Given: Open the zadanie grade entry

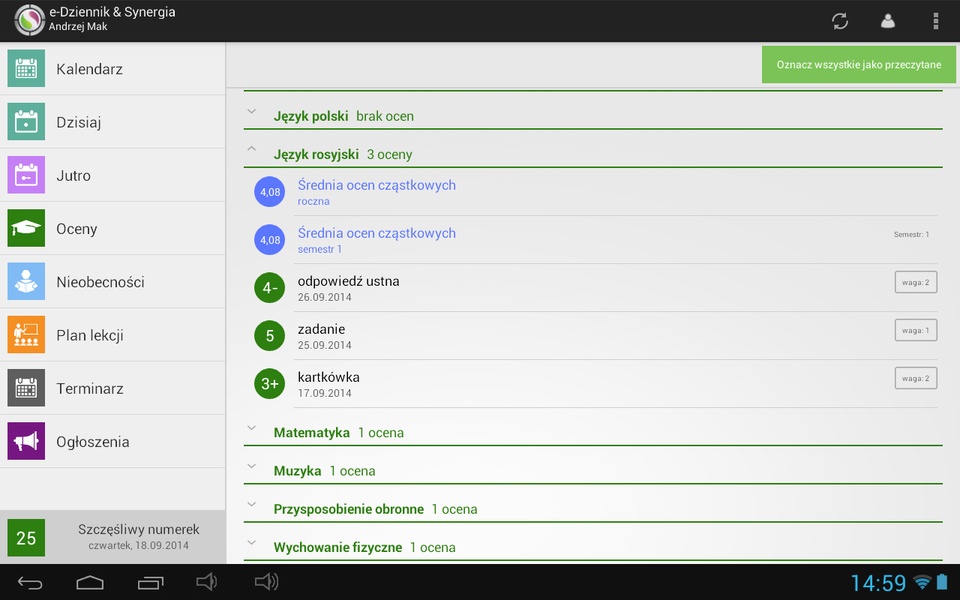Looking at the screenshot, I should pos(593,336).
